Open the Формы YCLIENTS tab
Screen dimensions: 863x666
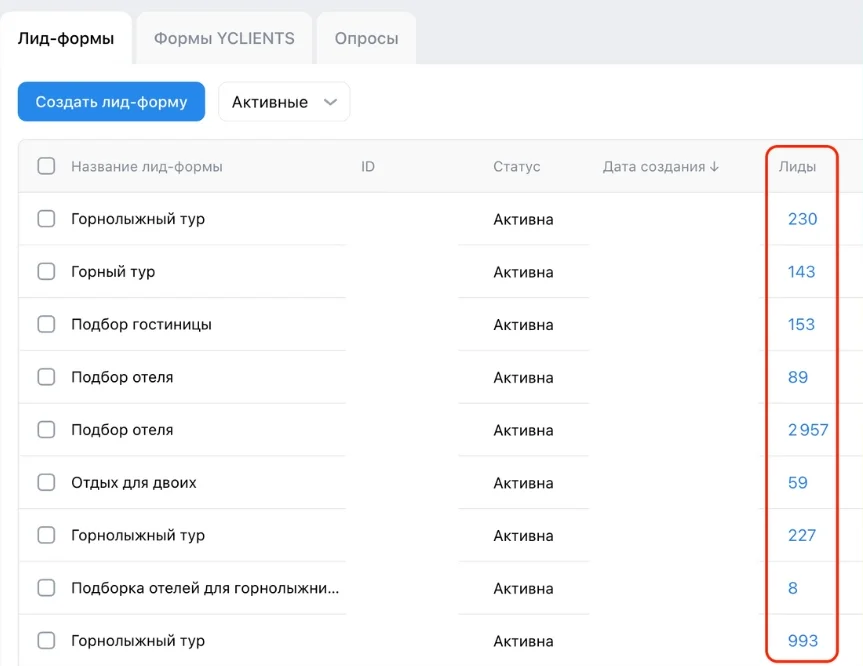point(224,39)
